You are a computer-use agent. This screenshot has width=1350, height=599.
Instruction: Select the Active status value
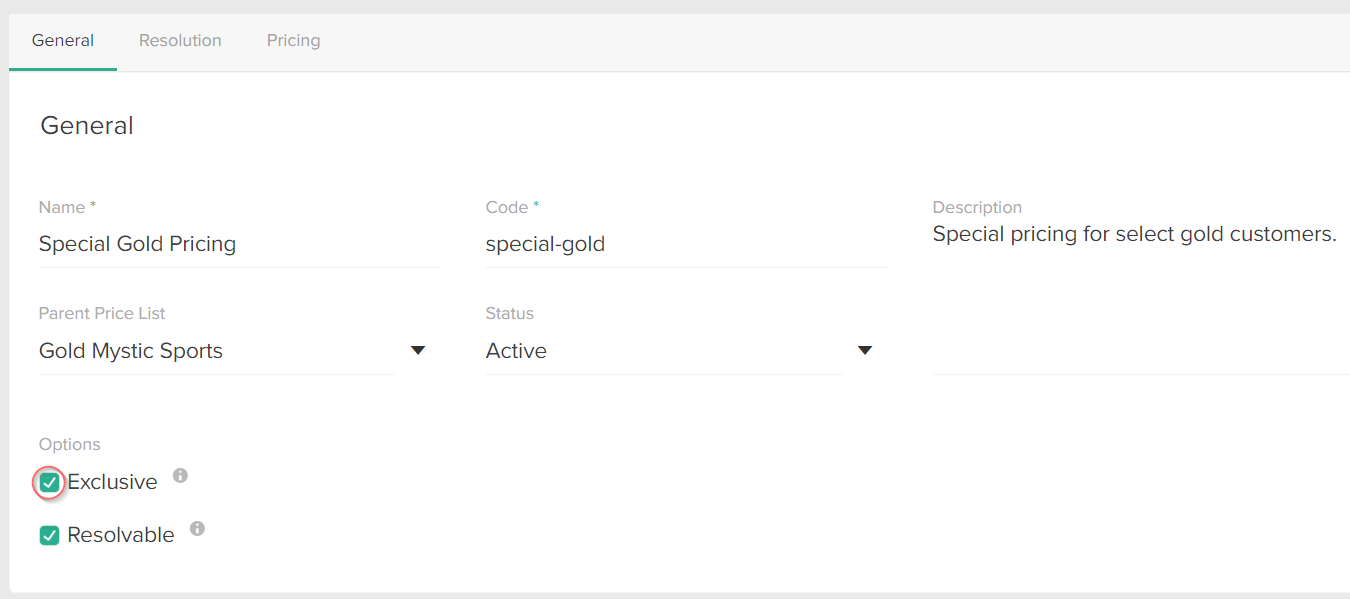click(x=516, y=350)
